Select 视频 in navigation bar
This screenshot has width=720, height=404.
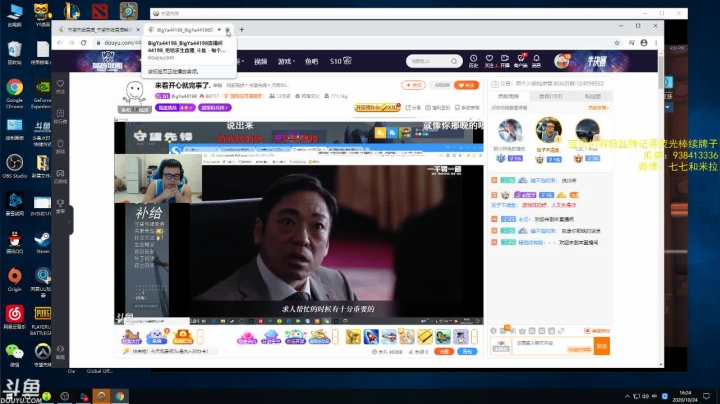click(260, 61)
